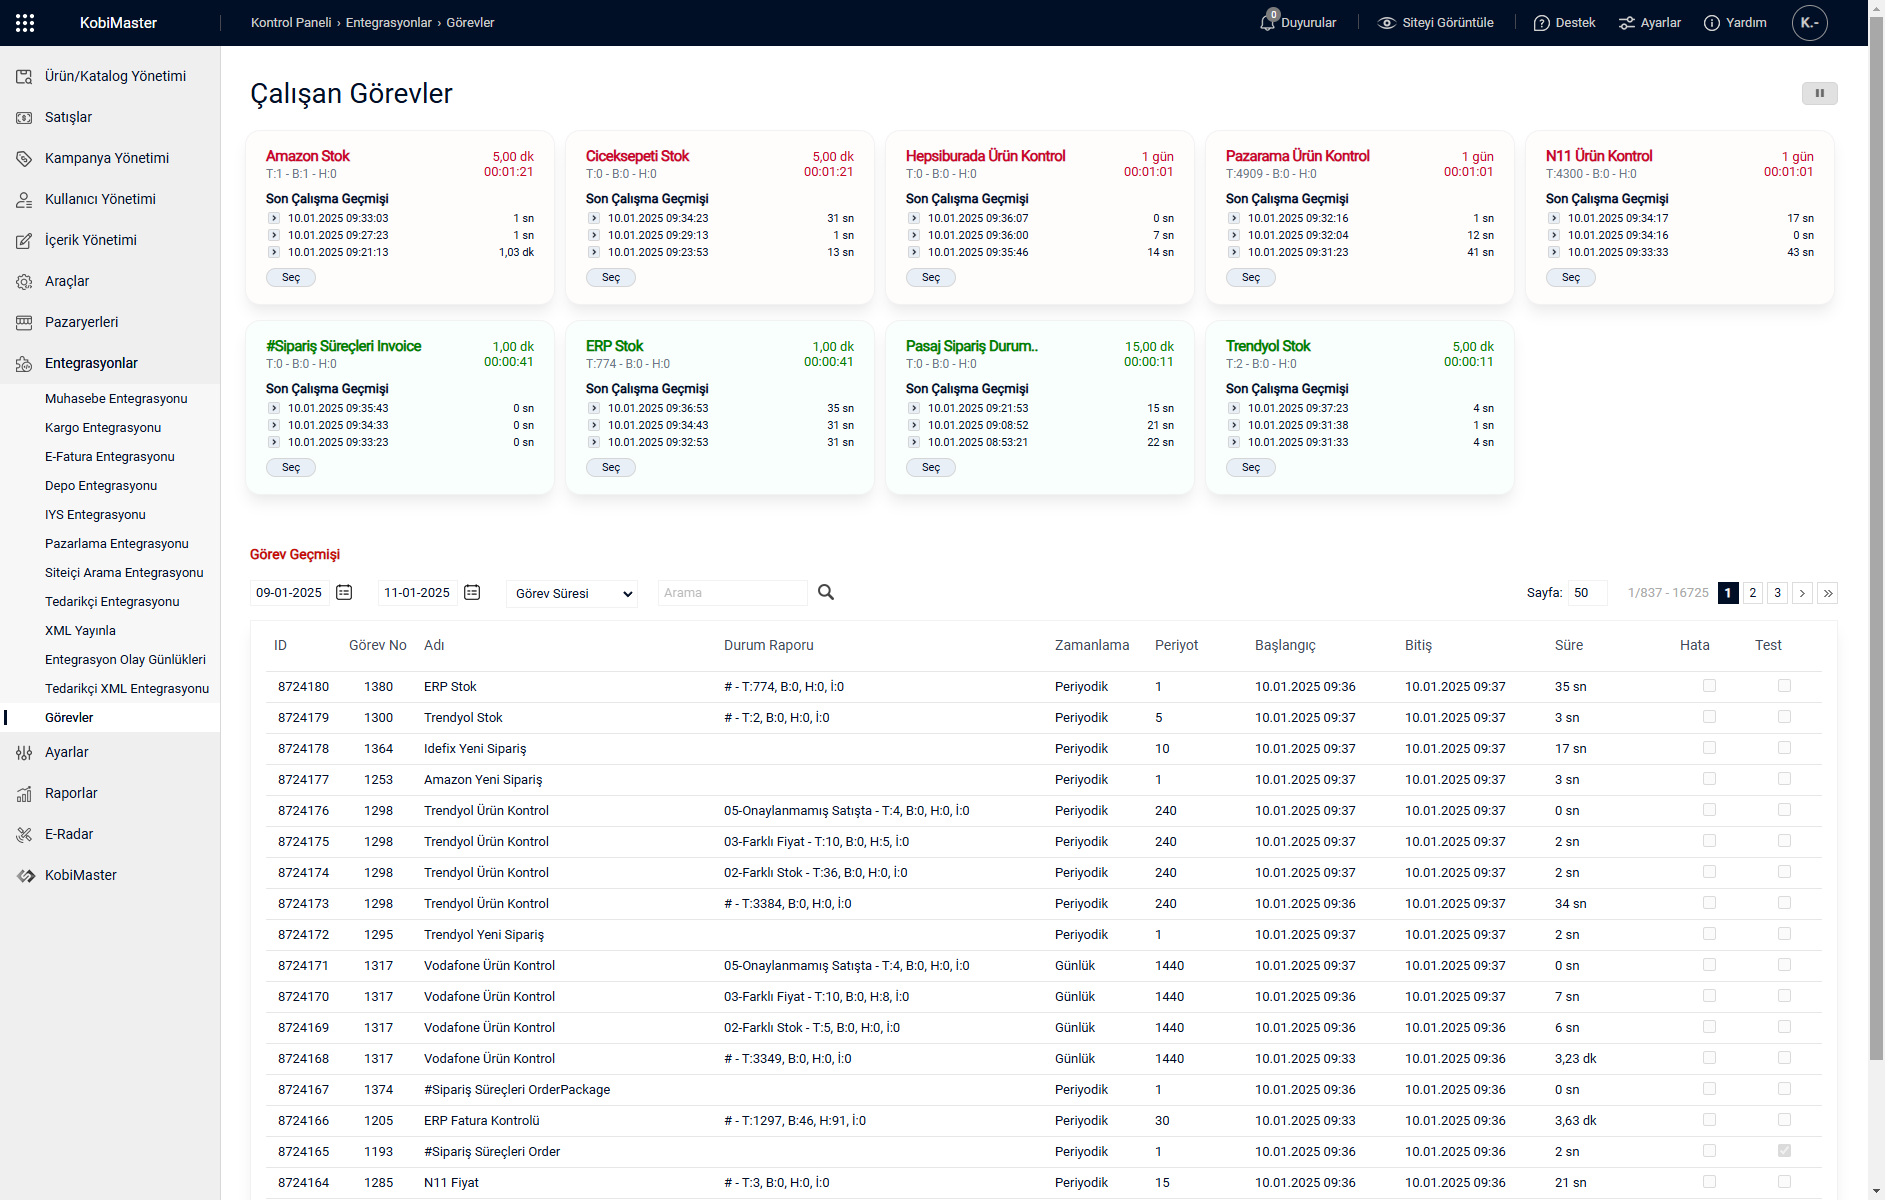This screenshot has height=1200, width=1885.
Task: Select the Görevler submenu item
Action: click(x=69, y=717)
